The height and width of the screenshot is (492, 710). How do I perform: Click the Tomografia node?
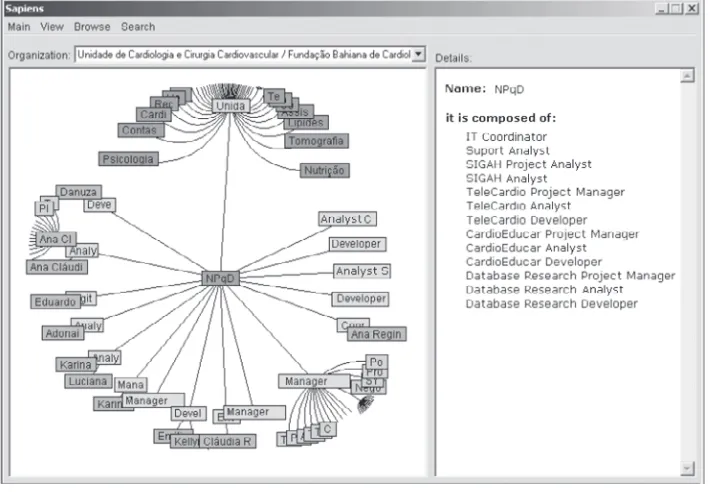point(317,141)
